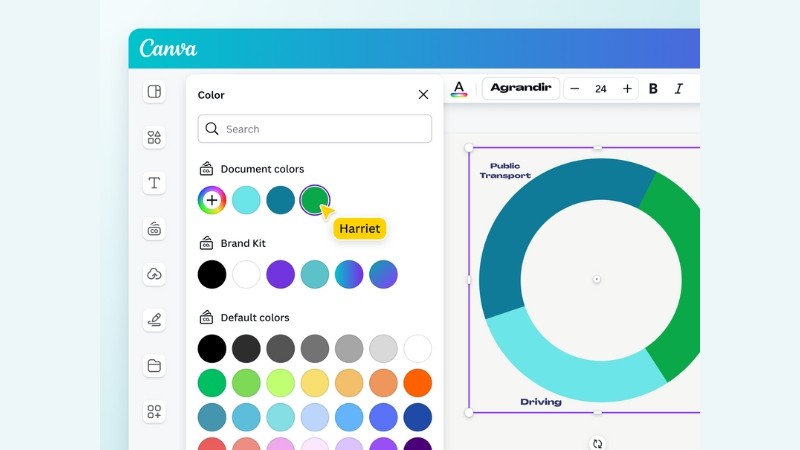Open the Elements sidebar icon
Screen dimensions: 800x450
pyautogui.click(x=154, y=138)
